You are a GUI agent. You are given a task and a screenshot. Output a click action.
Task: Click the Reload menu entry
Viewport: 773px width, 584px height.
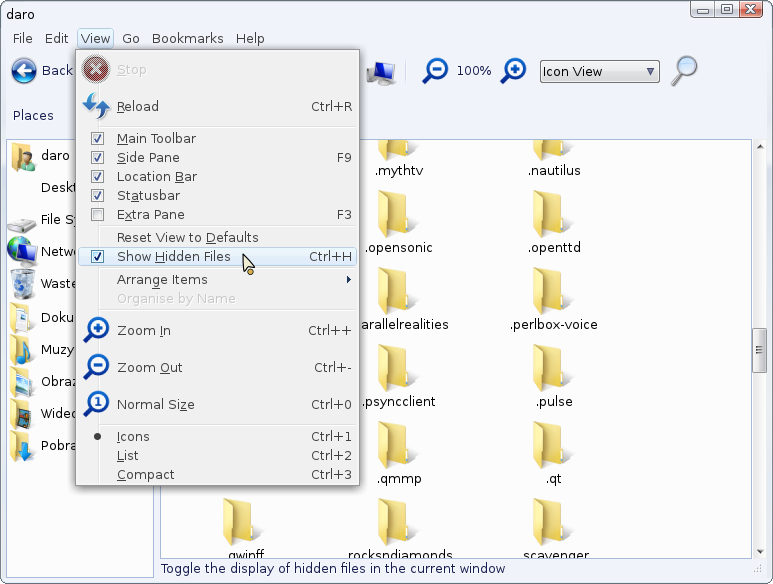click(217, 106)
